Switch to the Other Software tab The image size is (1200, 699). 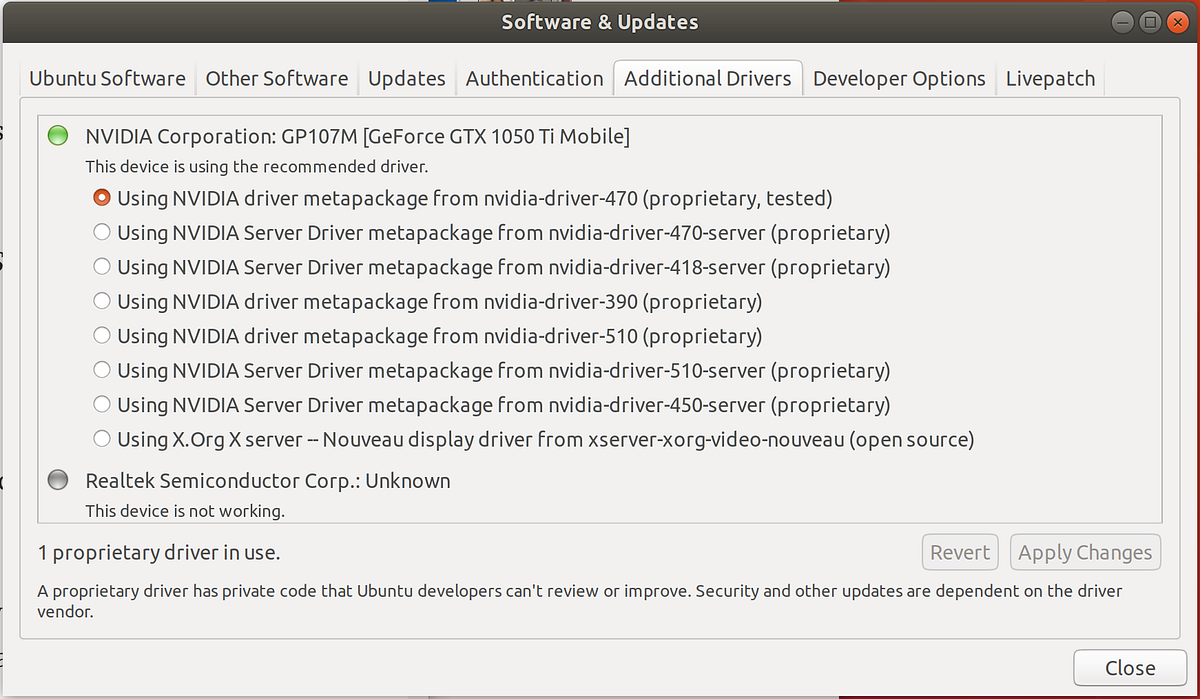276,78
